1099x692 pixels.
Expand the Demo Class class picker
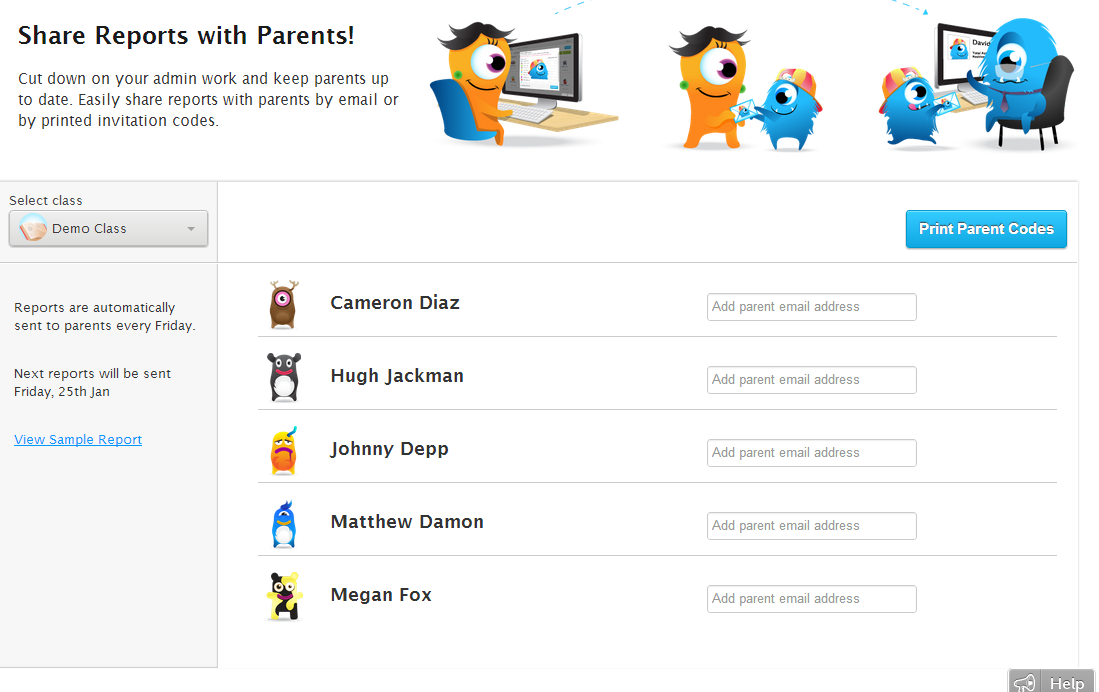click(108, 228)
